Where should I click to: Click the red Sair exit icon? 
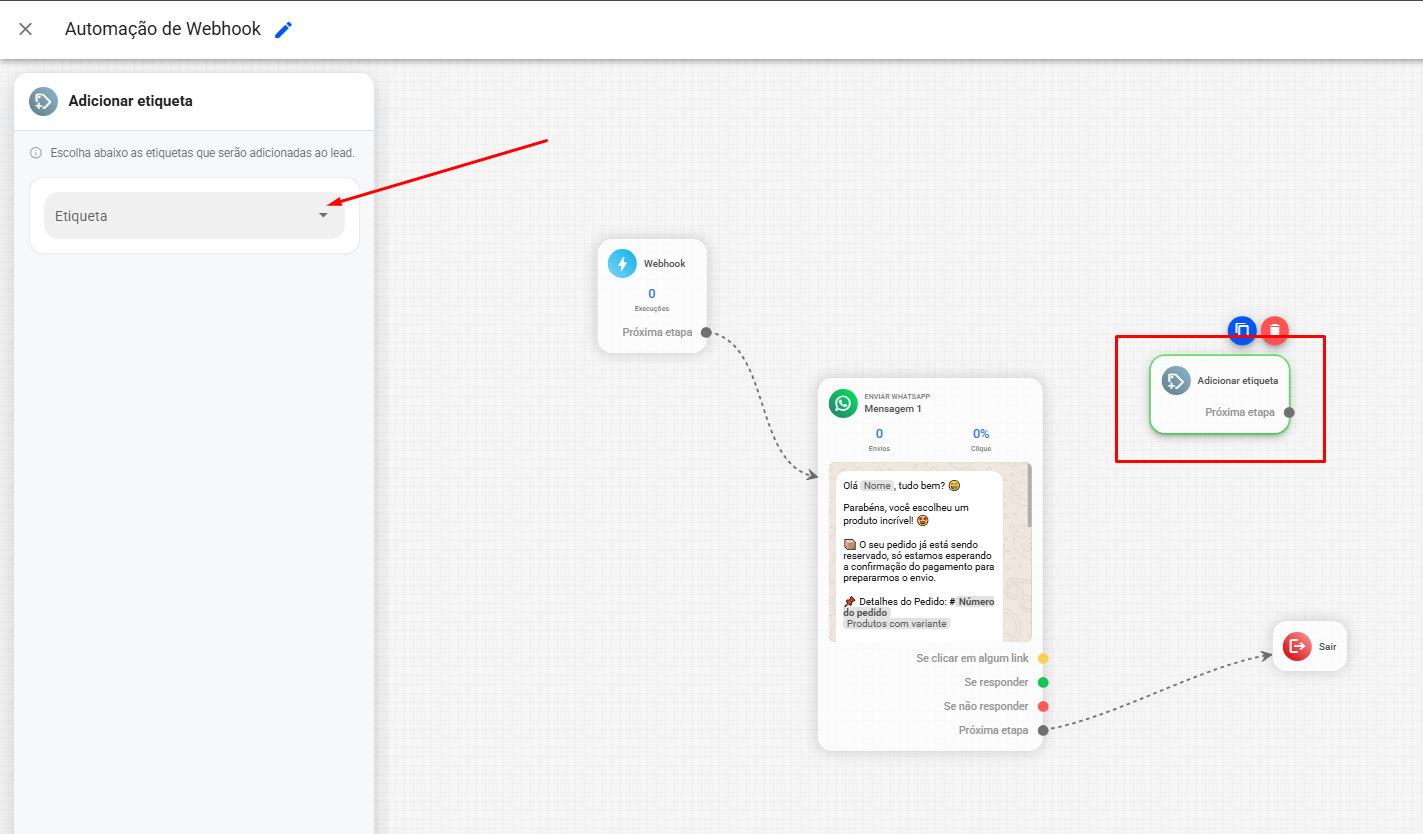tap(1297, 646)
